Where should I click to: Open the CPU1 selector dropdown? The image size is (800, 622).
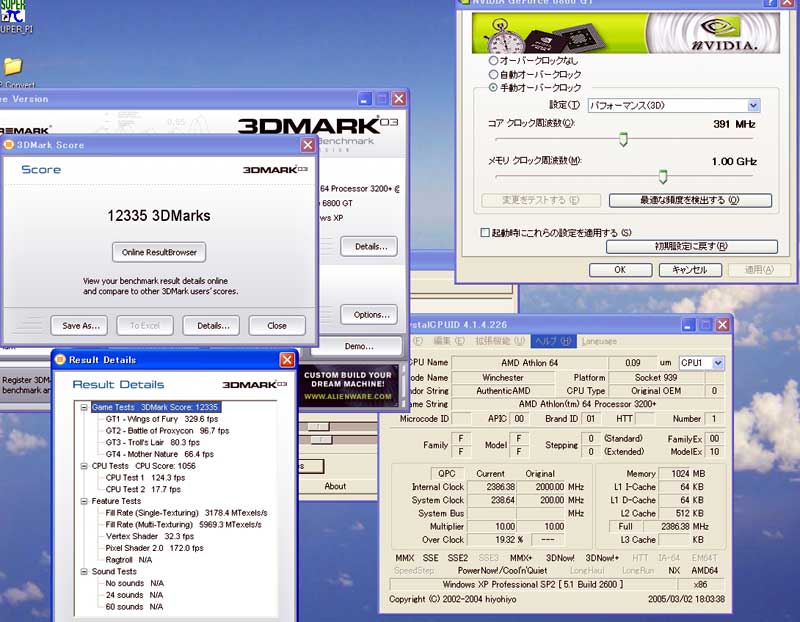pyautogui.click(x=702, y=363)
